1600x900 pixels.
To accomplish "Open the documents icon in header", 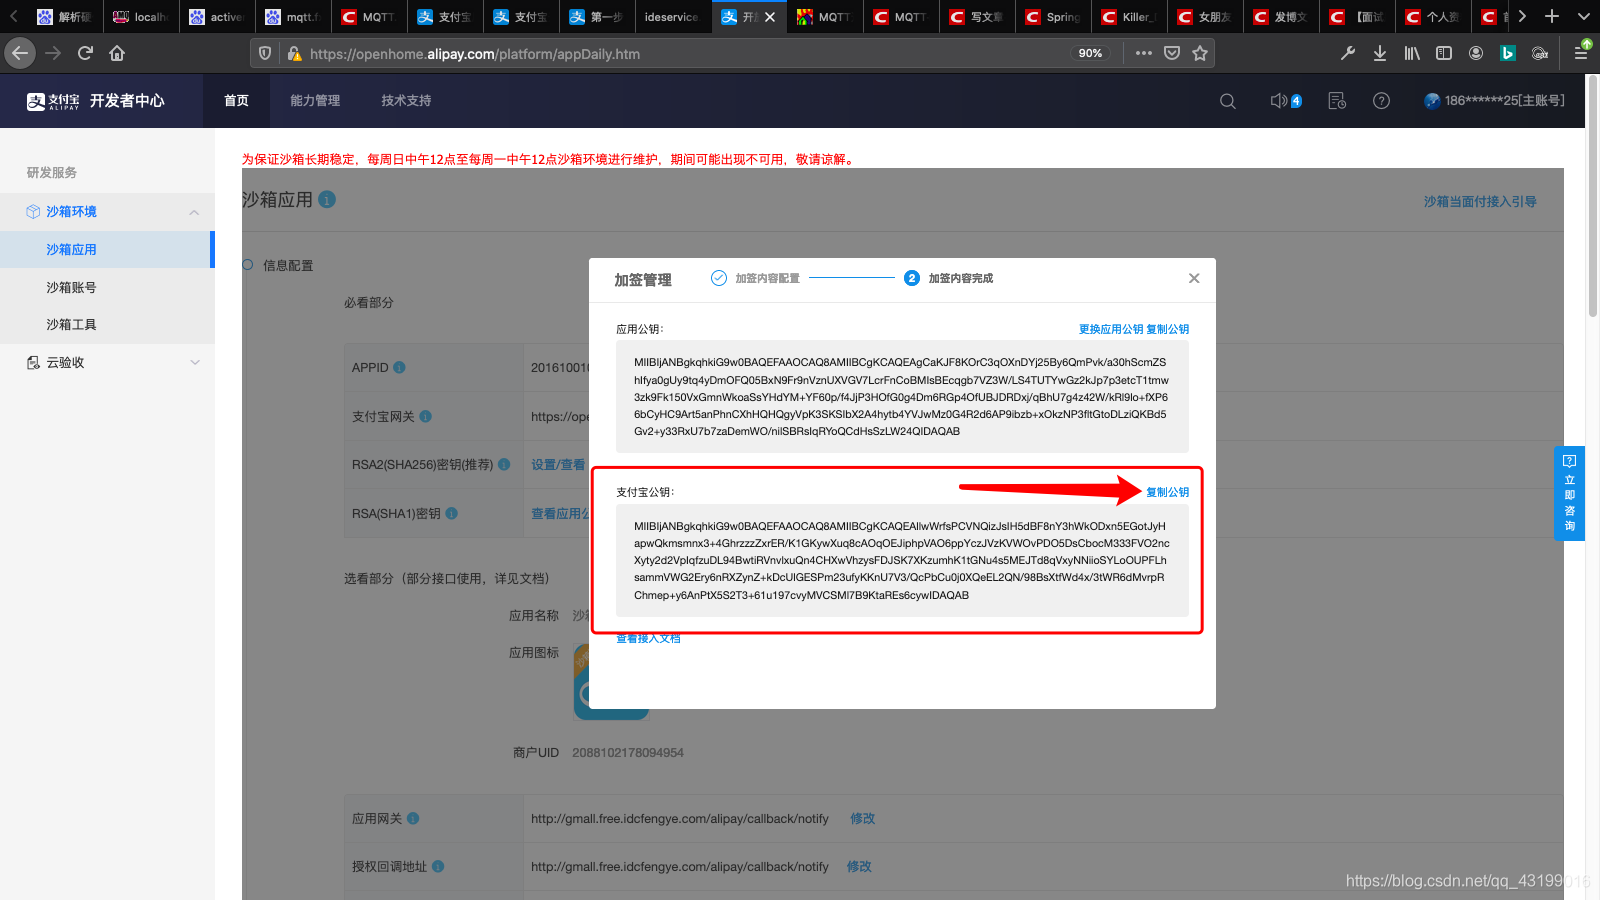I will (x=1337, y=101).
